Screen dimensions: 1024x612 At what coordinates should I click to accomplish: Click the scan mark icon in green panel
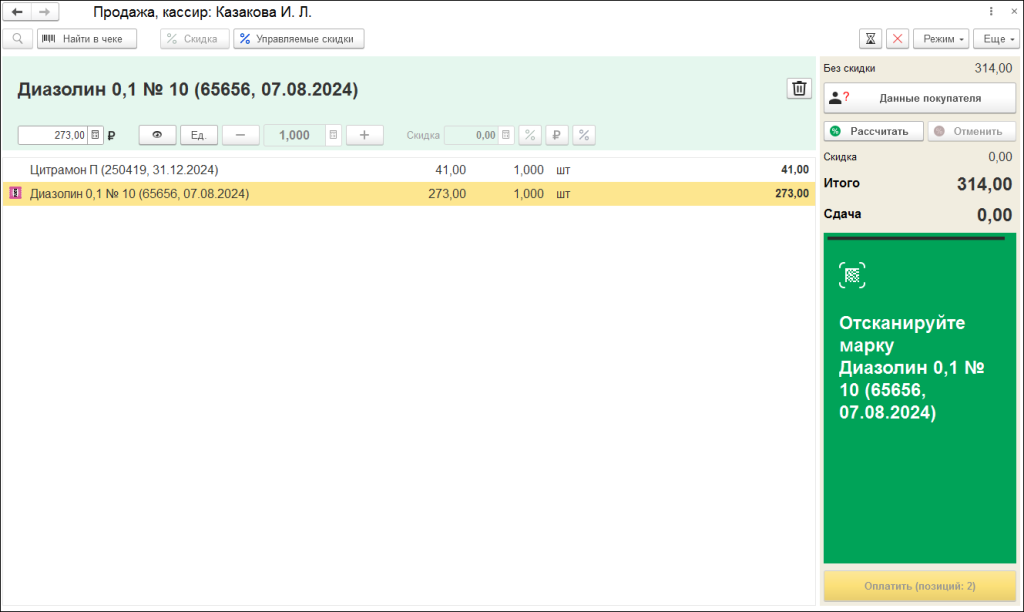point(852,276)
